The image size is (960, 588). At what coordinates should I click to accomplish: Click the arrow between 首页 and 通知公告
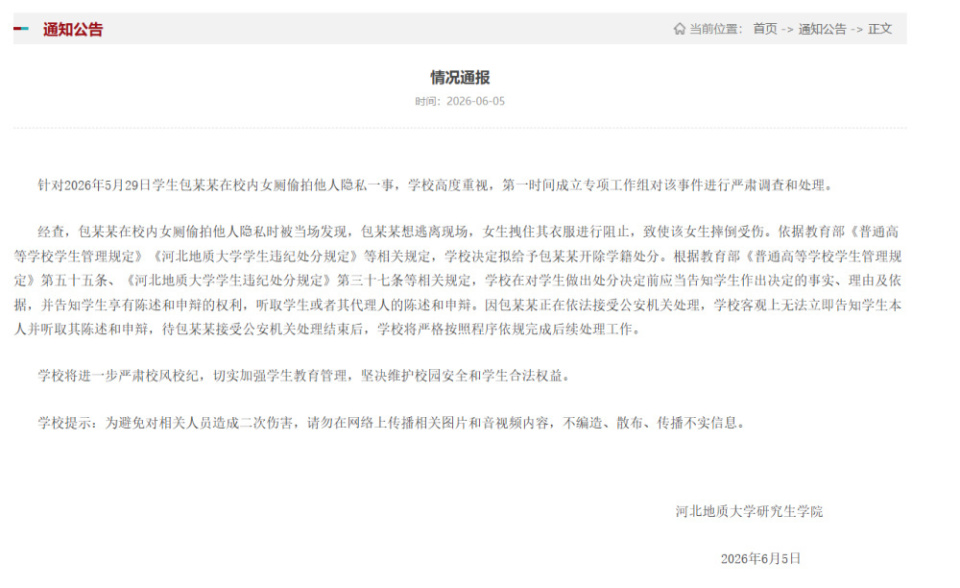coord(787,29)
